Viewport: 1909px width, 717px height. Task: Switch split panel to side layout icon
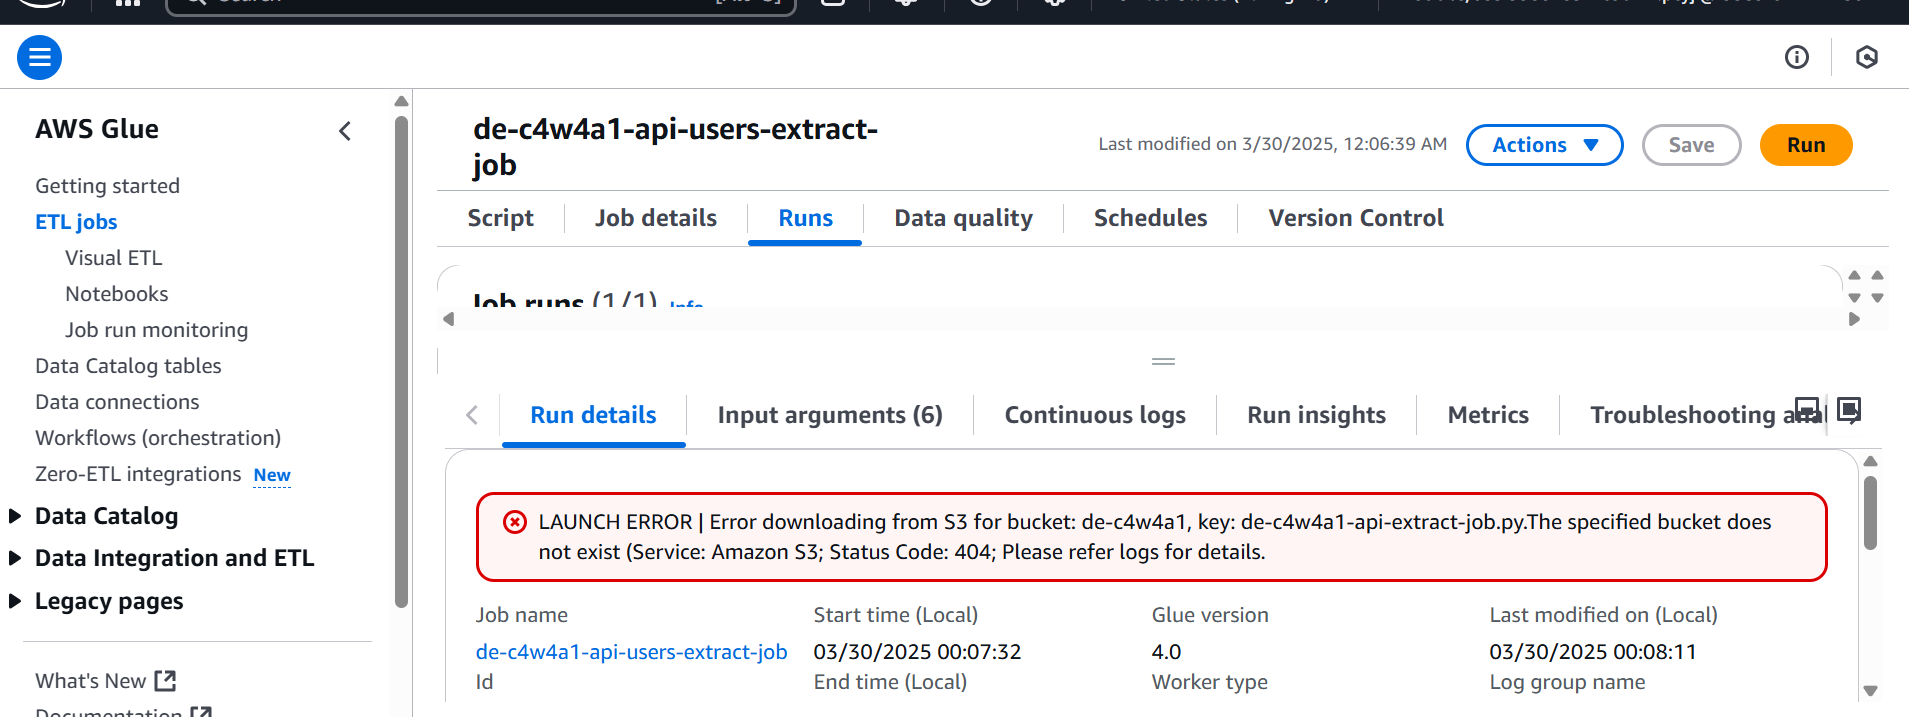[1849, 409]
